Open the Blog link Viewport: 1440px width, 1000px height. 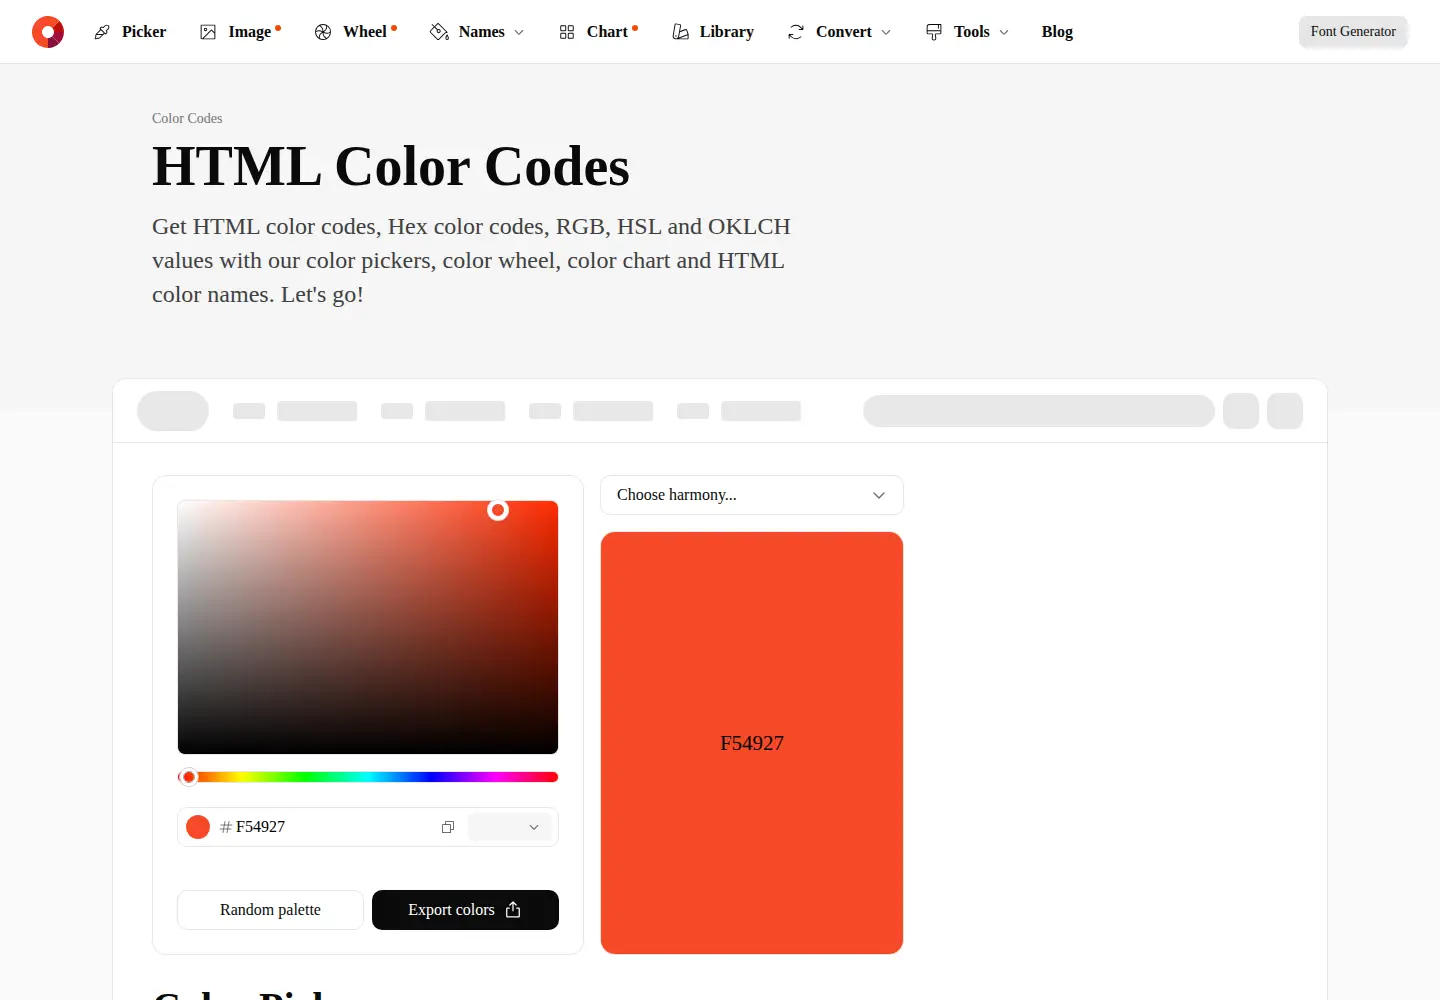tap(1057, 32)
